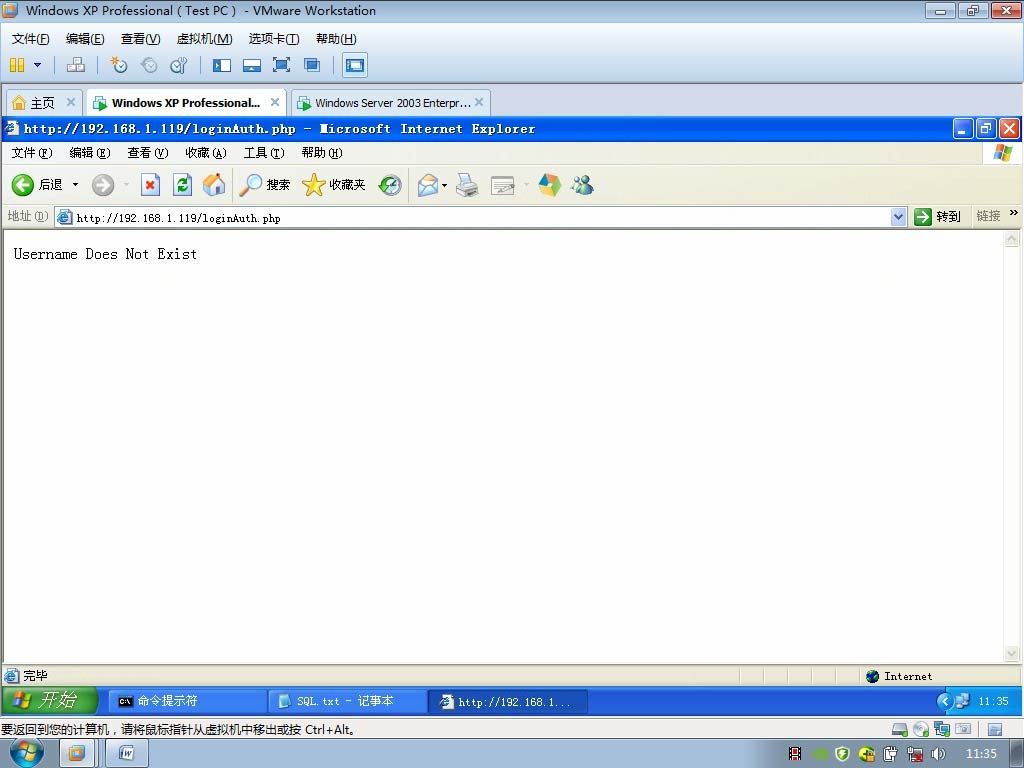The height and width of the screenshot is (768, 1024).
Task: Click IE mail envelope icon
Action: pos(428,185)
